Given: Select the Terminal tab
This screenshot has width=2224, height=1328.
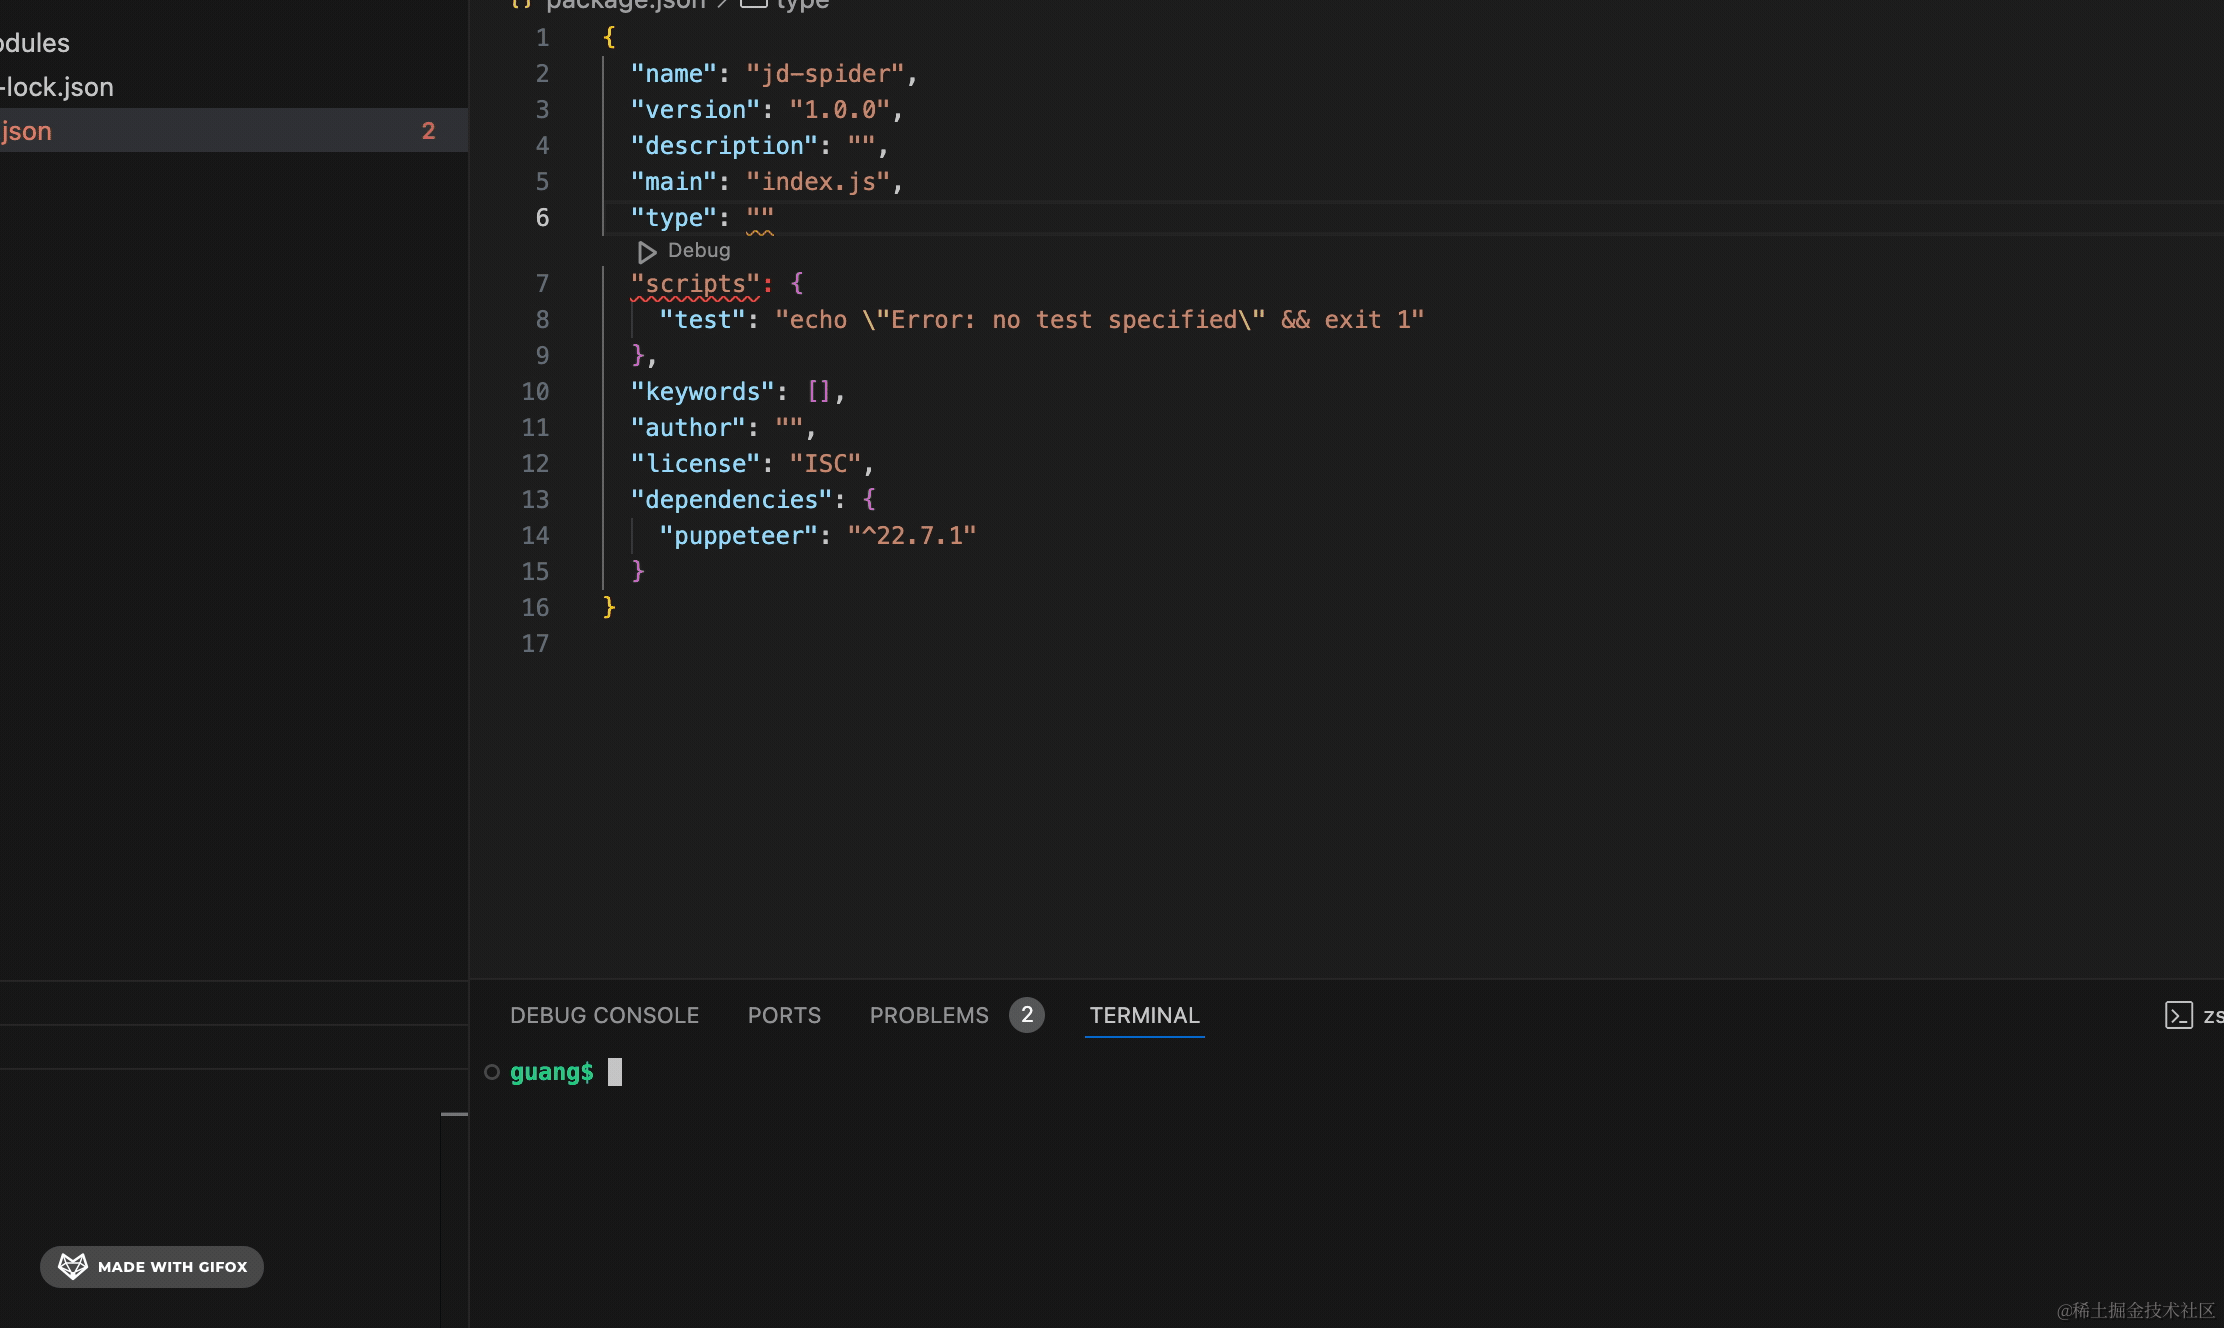Looking at the screenshot, I should point(1144,1015).
